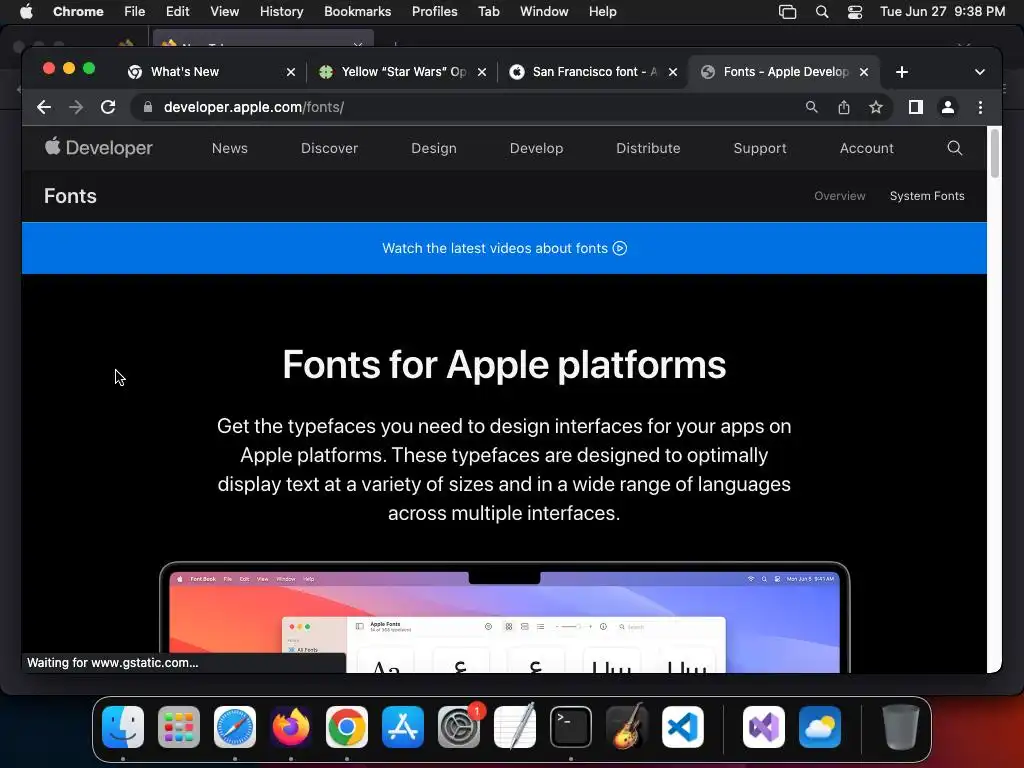Viewport: 1024px width, 768px height.
Task: Open the Help menu
Action: point(602,12)
